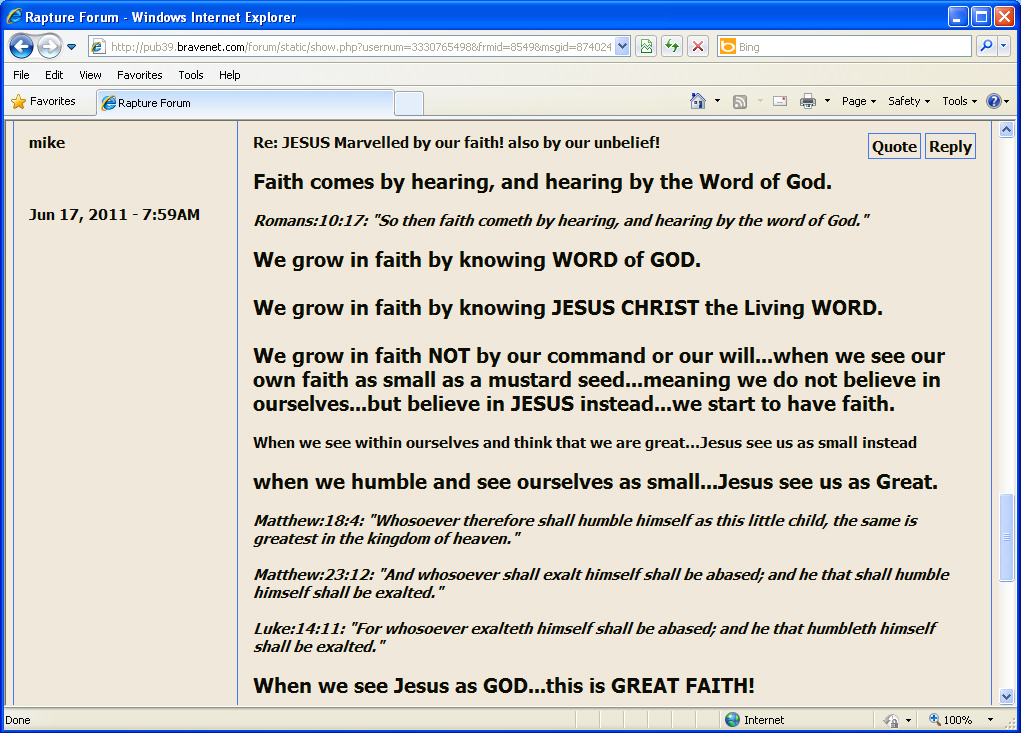Open the Tools menu in menu bar
The width and height of the screenshot is (1021, 733).
191,75
